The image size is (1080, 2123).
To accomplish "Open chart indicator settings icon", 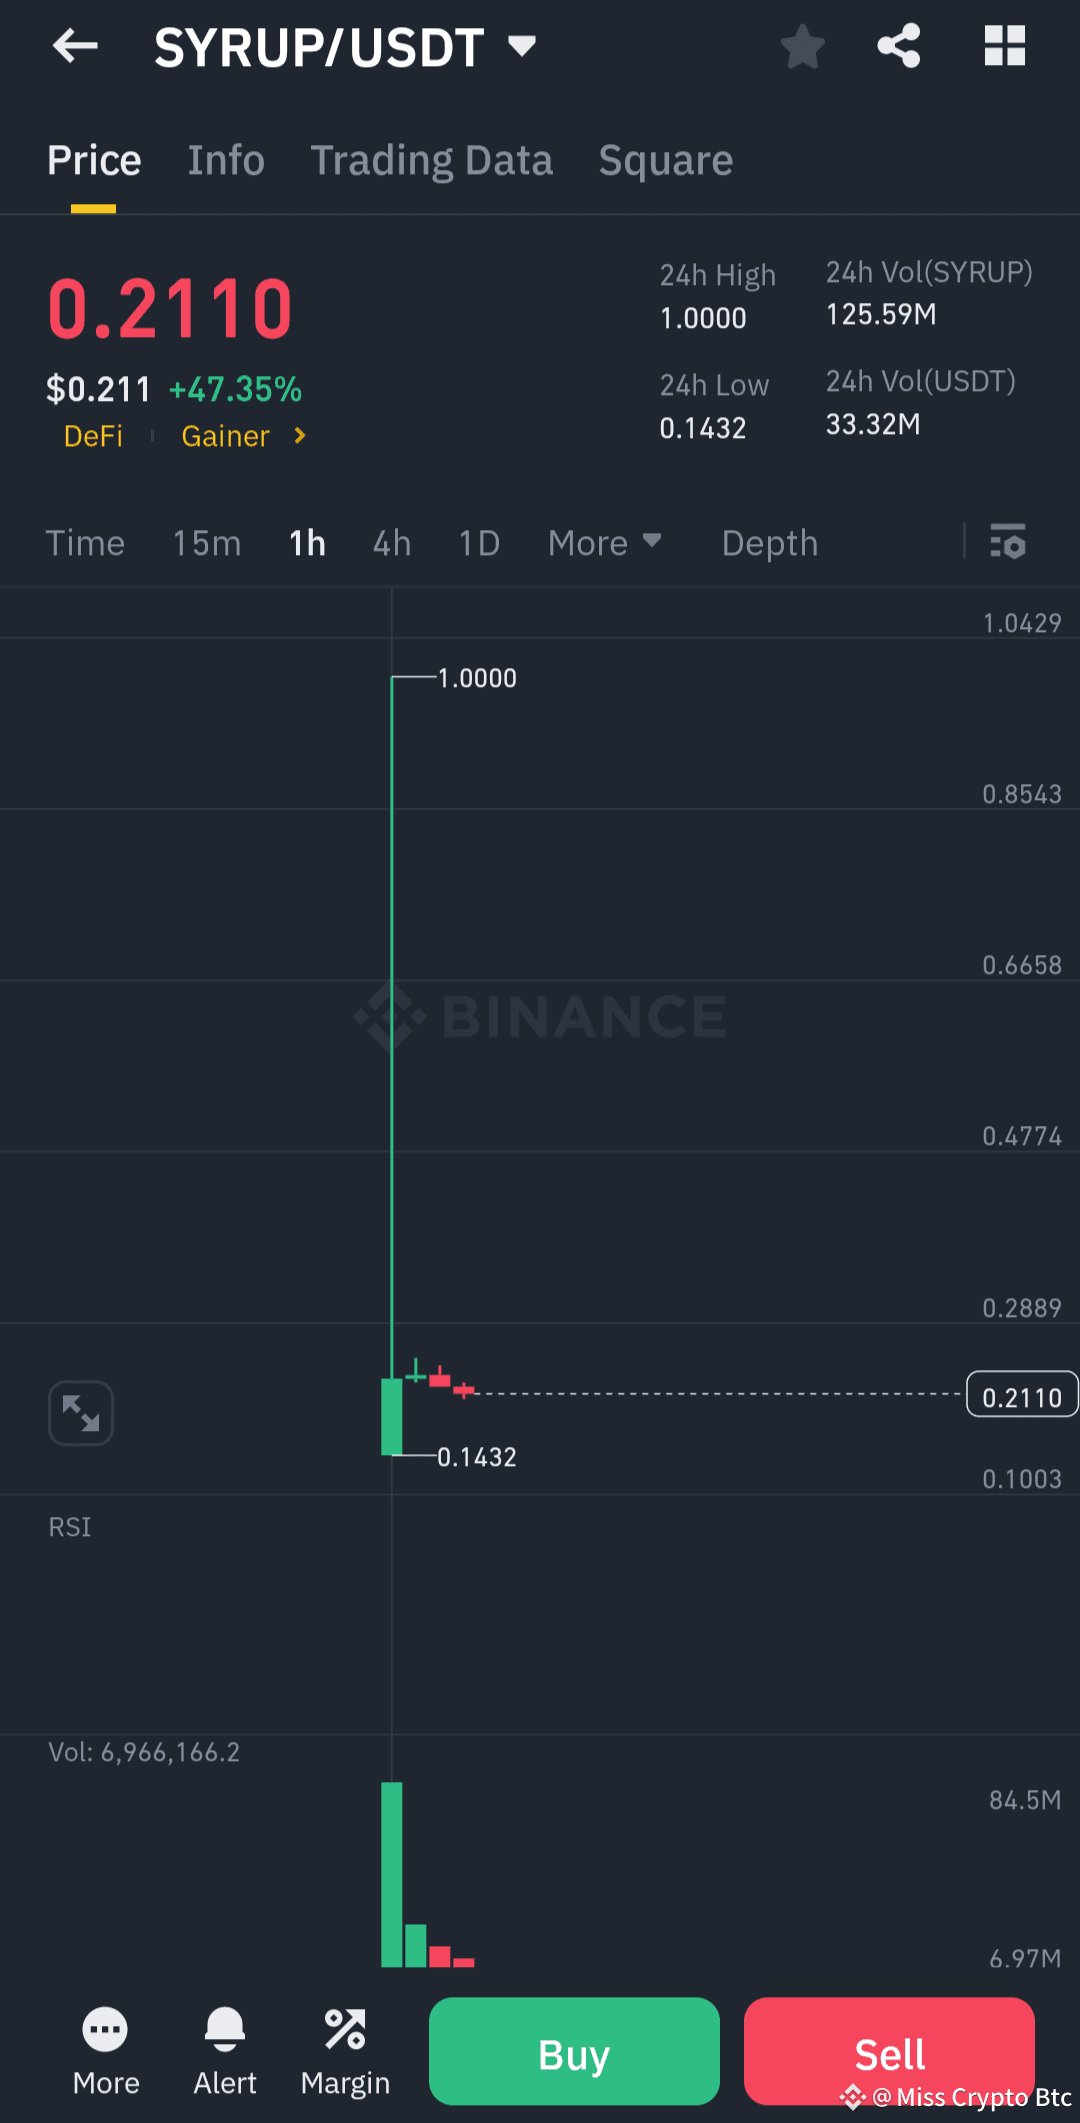I will tap(1007, 542).
